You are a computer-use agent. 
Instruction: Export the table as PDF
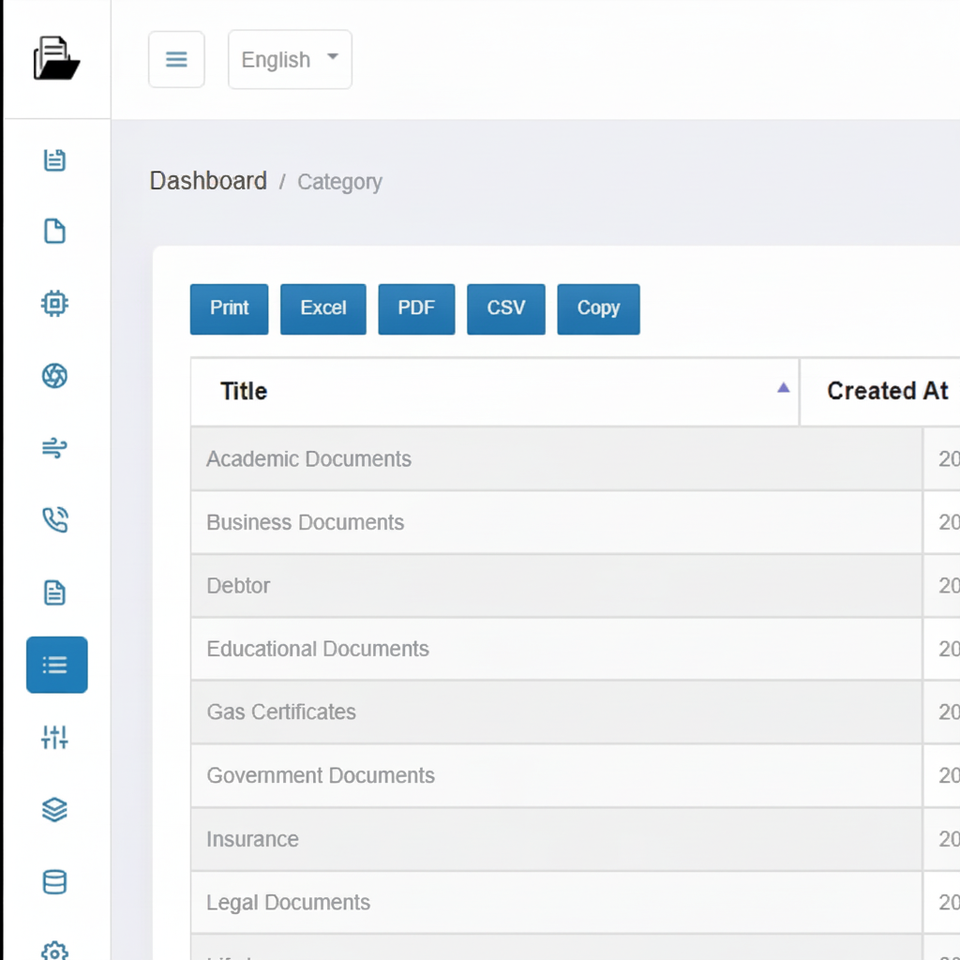tap(416, 308)
